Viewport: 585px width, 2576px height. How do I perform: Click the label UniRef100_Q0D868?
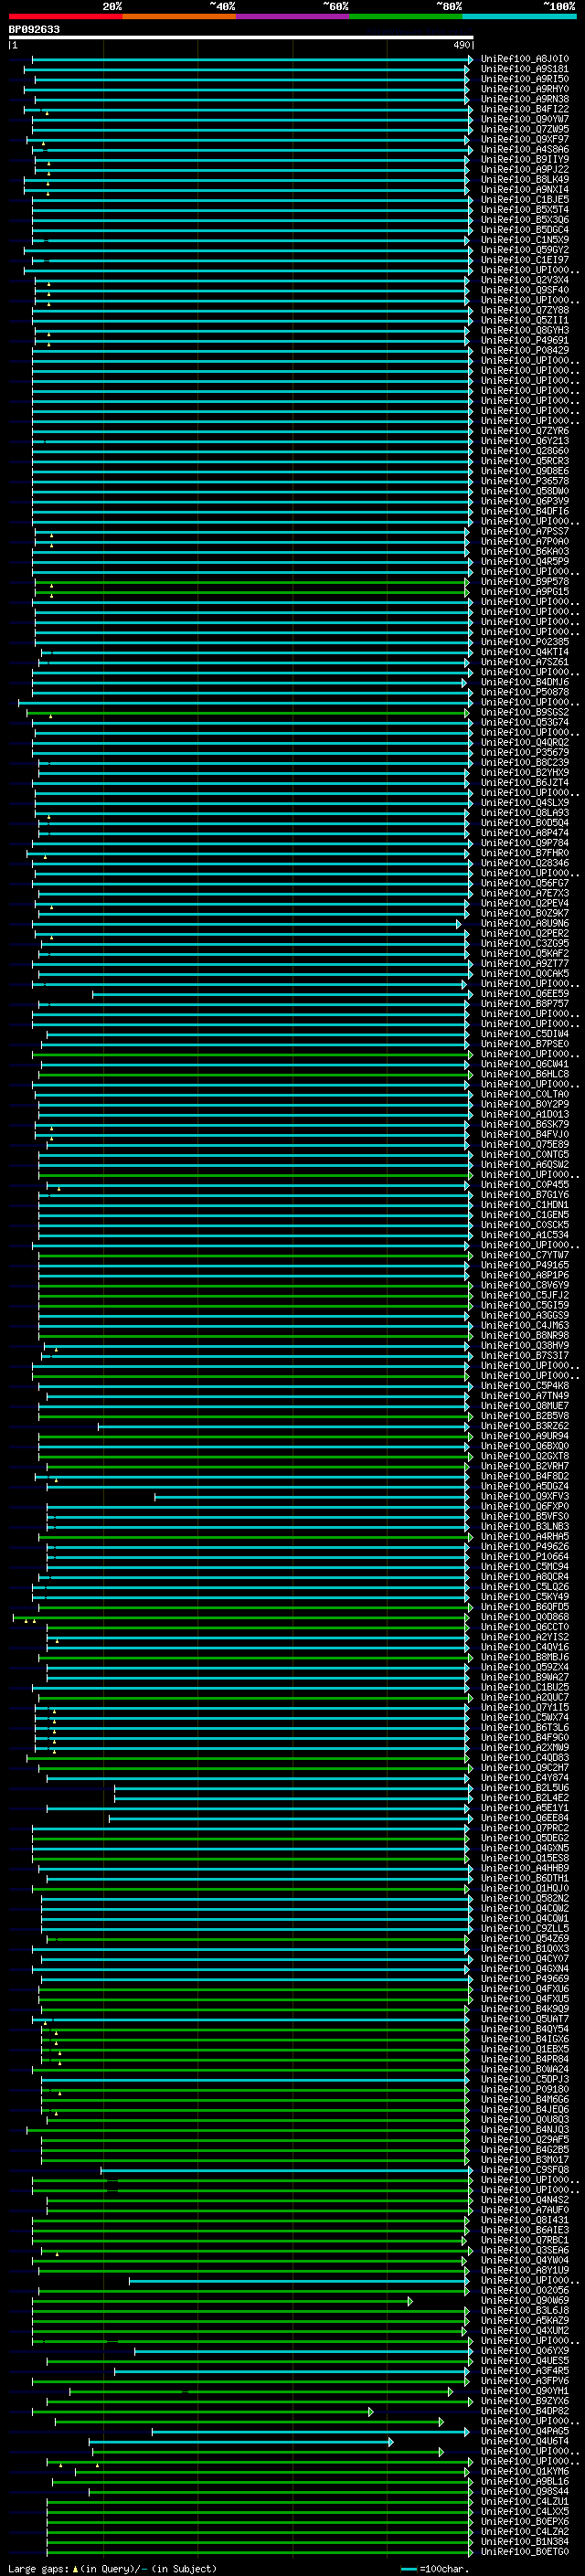pos(525,1617)
